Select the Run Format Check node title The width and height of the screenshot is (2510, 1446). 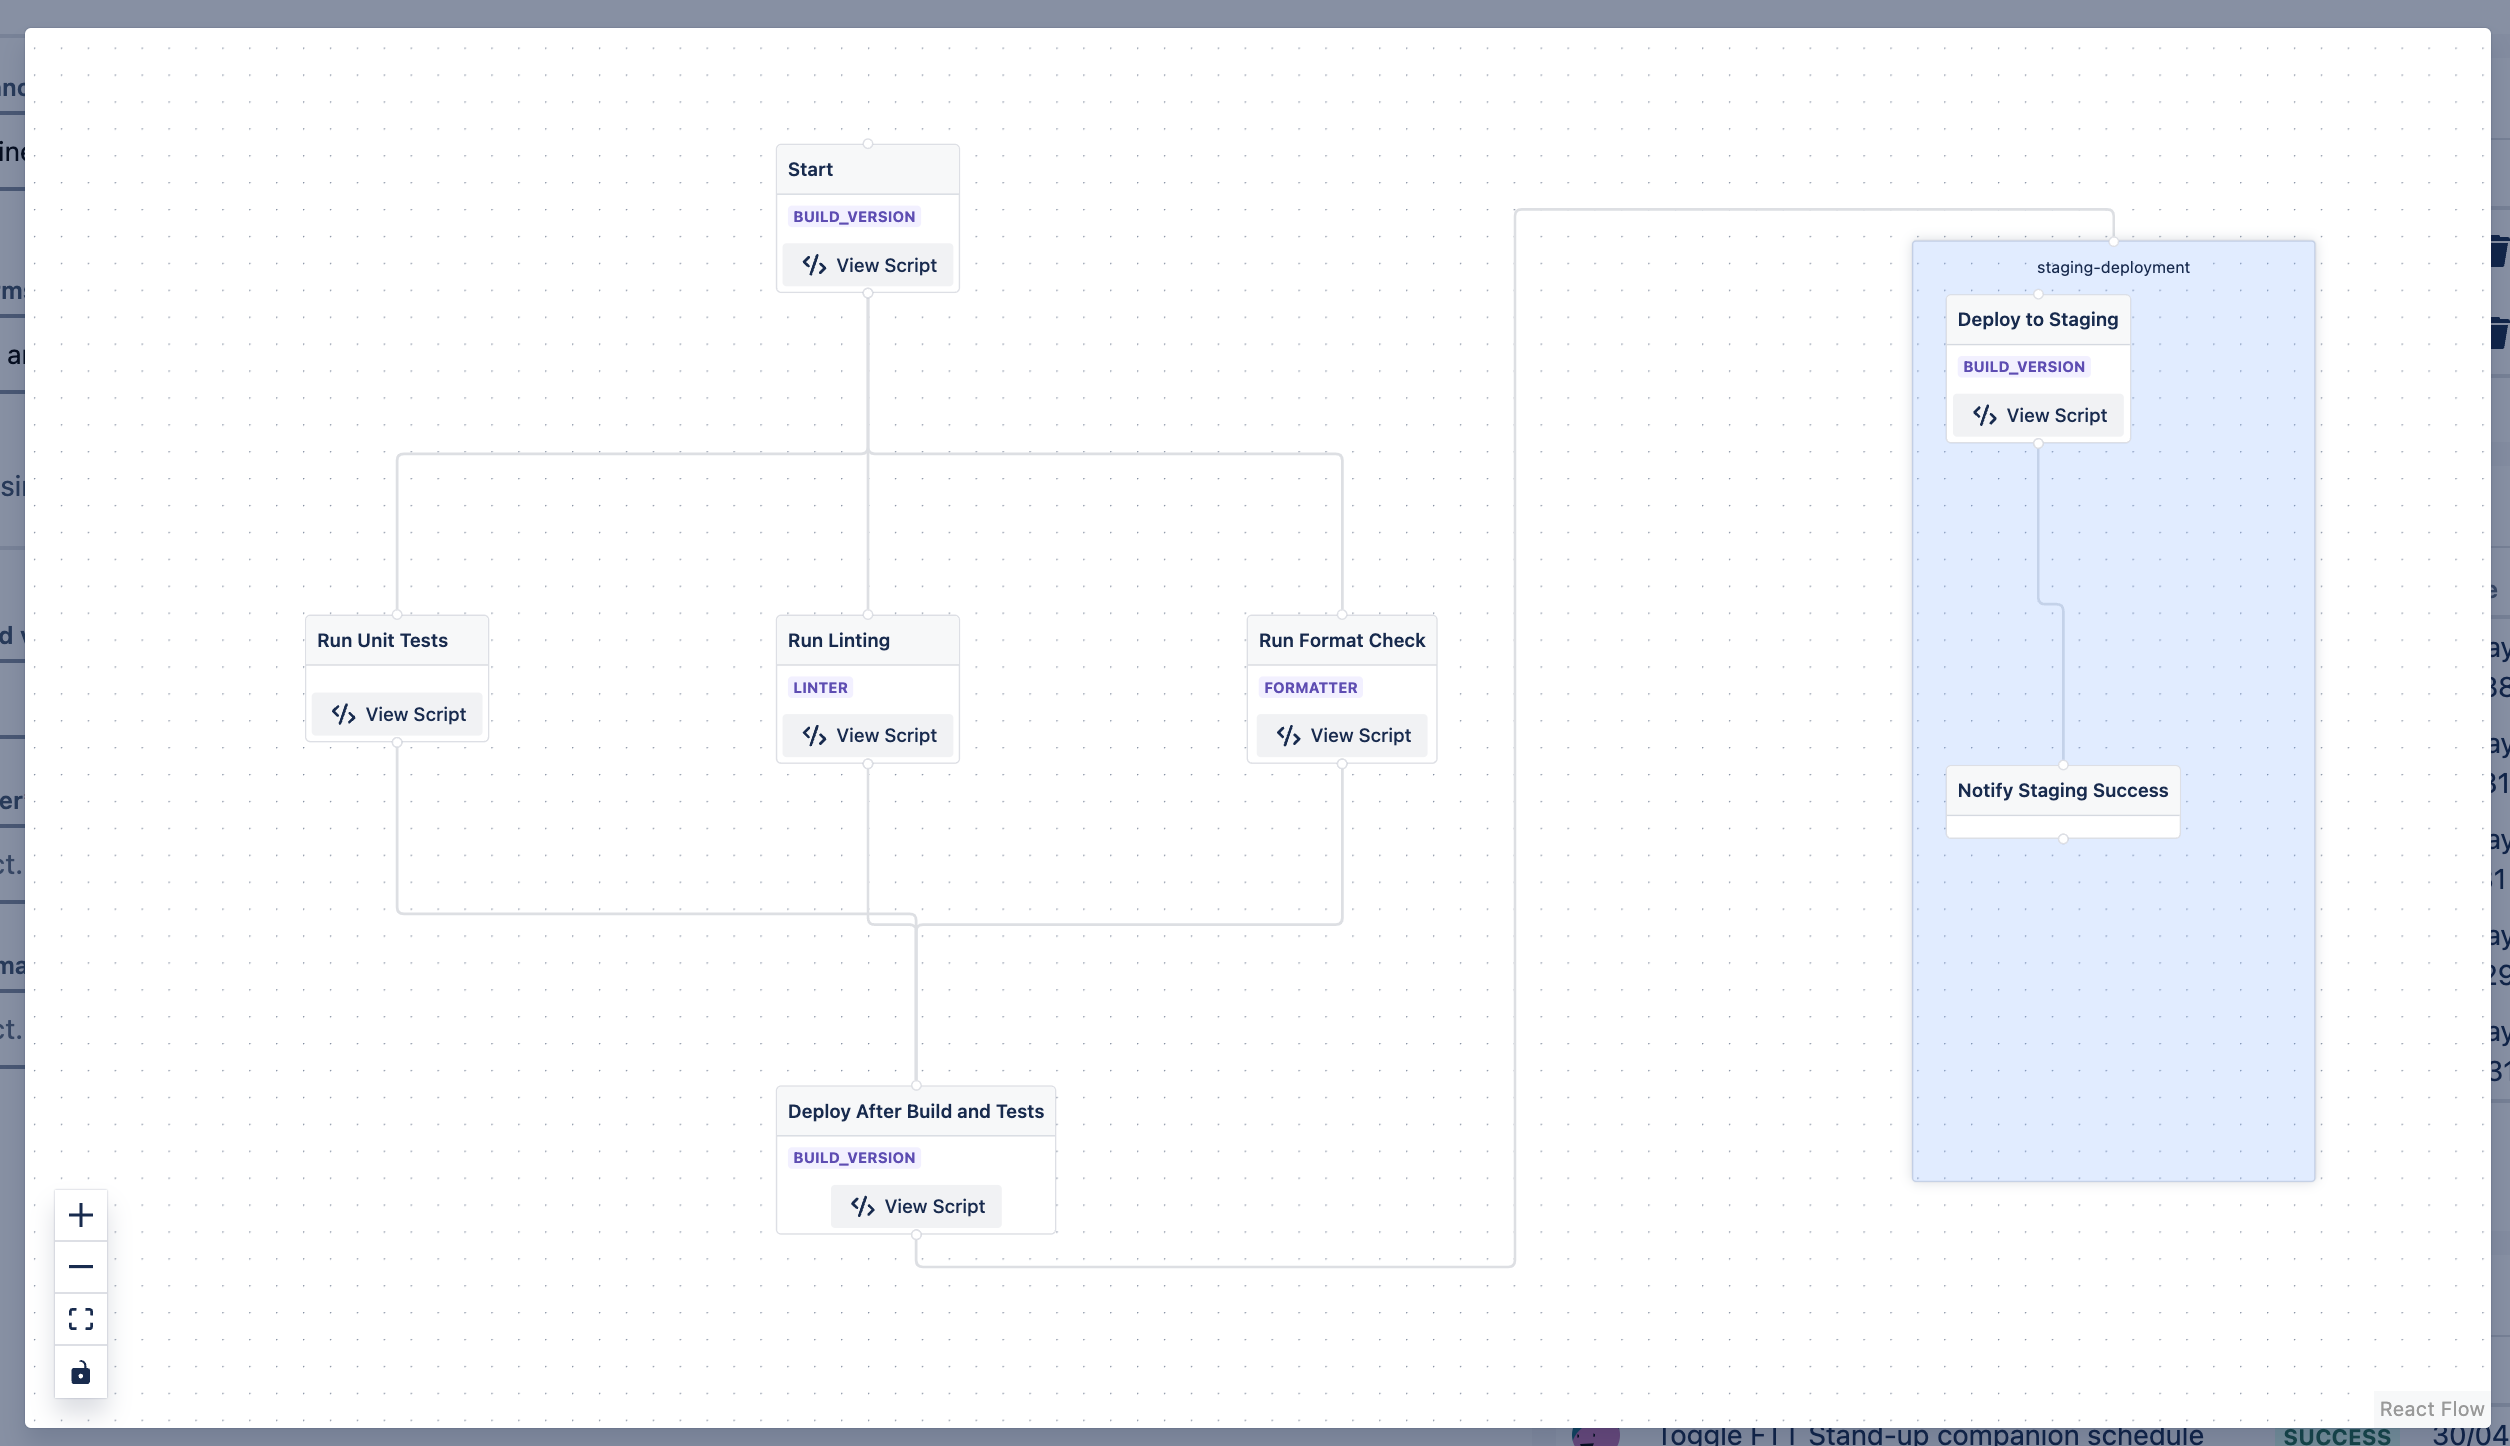[x=1341, y=640]
